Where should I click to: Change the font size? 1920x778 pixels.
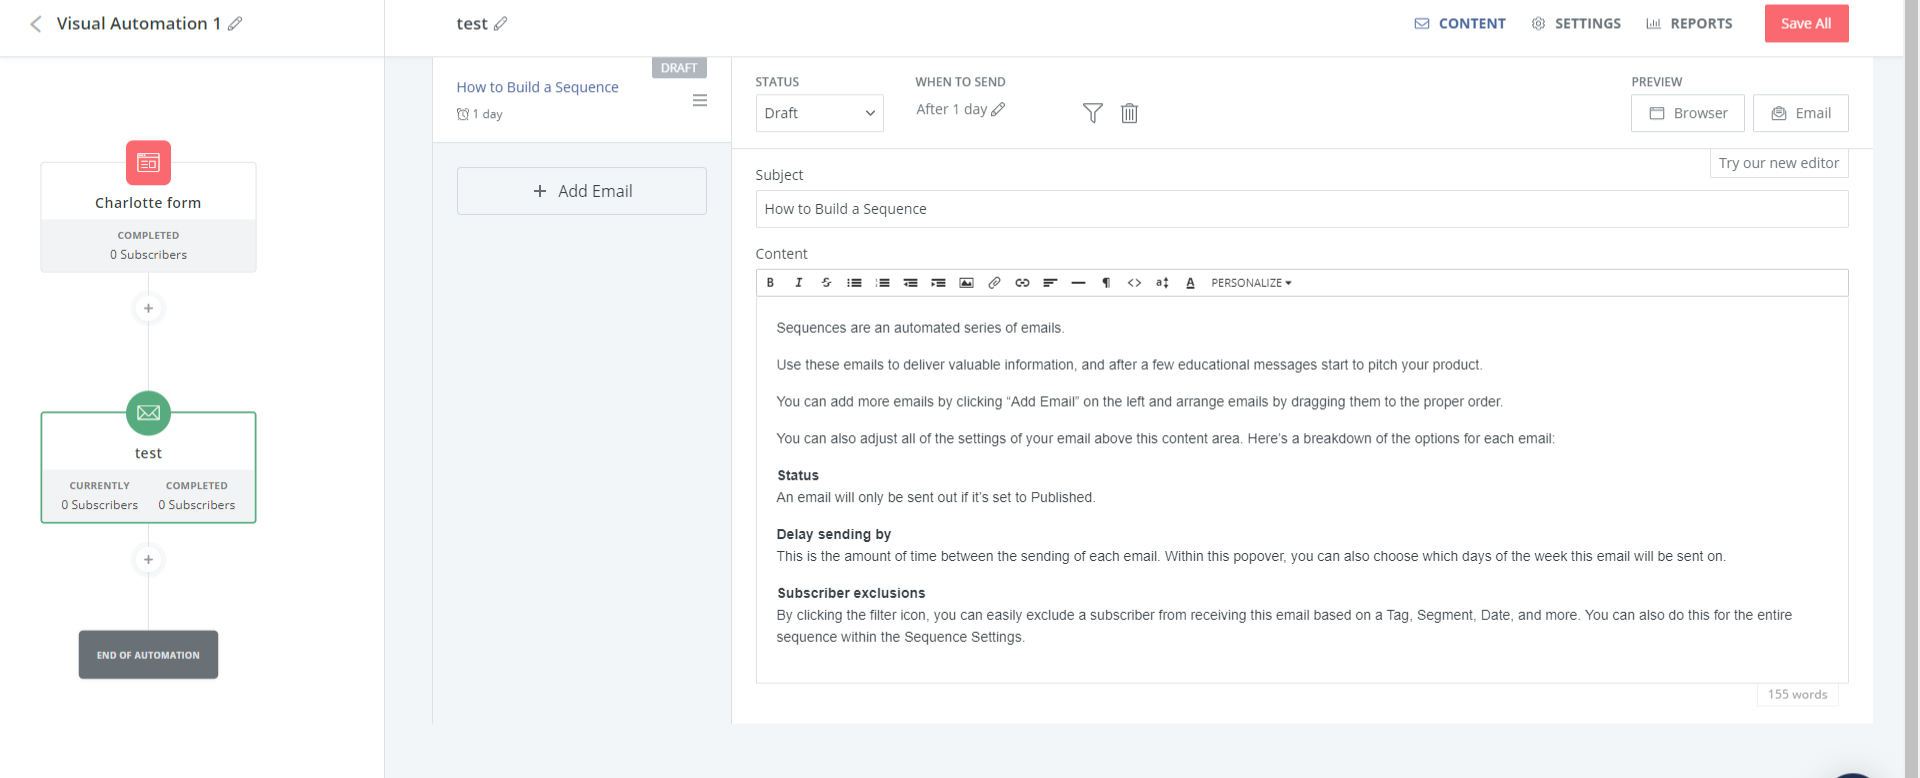coord(1162,283)
